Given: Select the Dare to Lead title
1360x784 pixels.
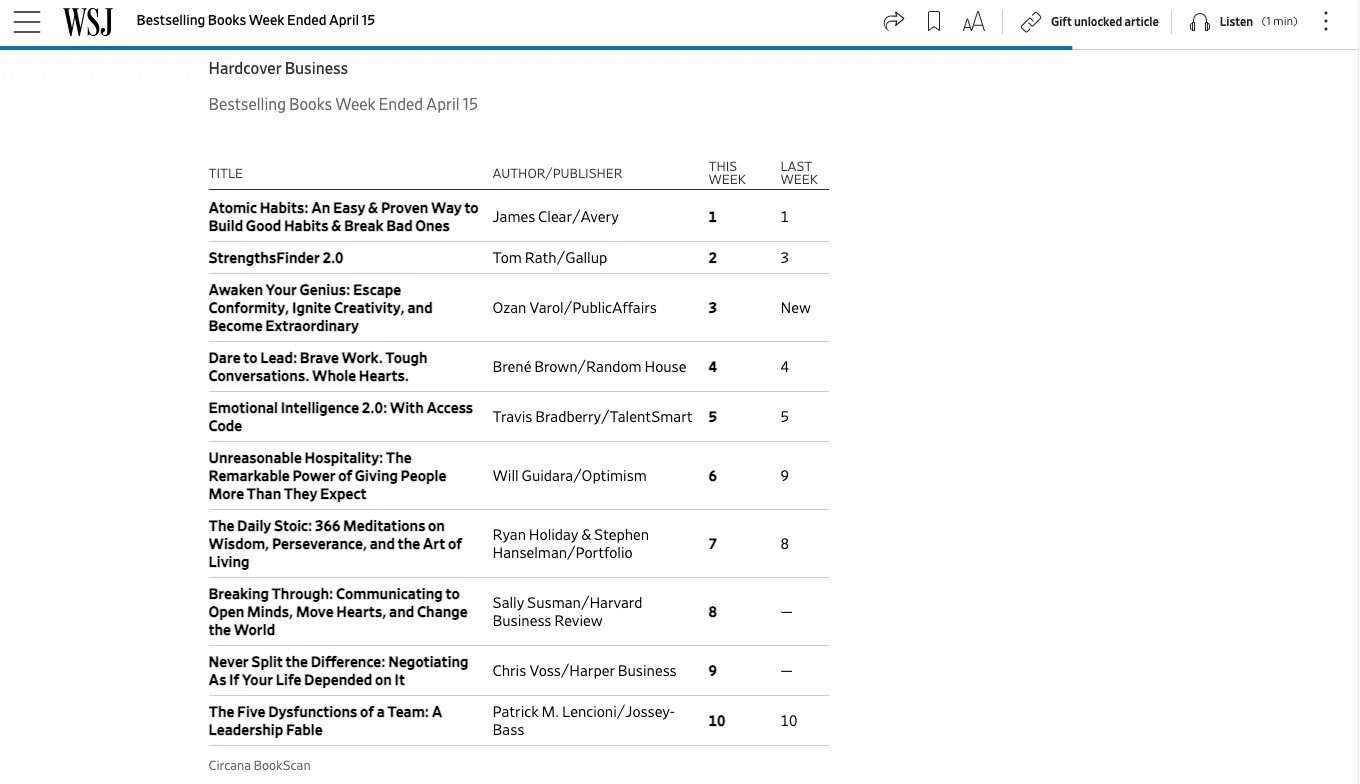Looking at the screenshot, I should pyautogui.click(x=317, y=367).
